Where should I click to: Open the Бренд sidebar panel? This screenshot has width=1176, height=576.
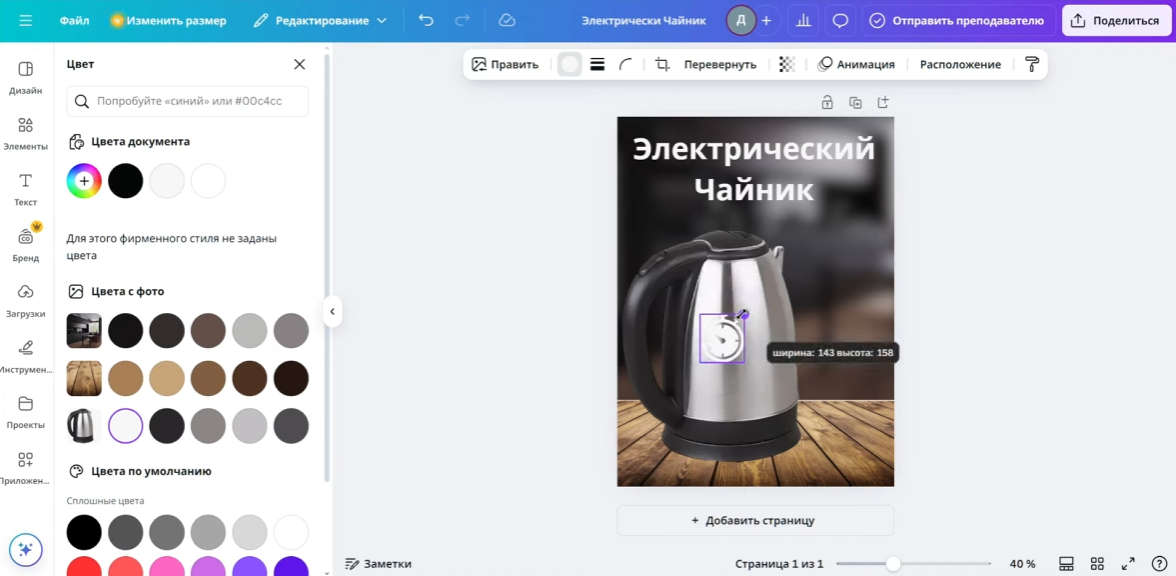[x=26, y=244]
